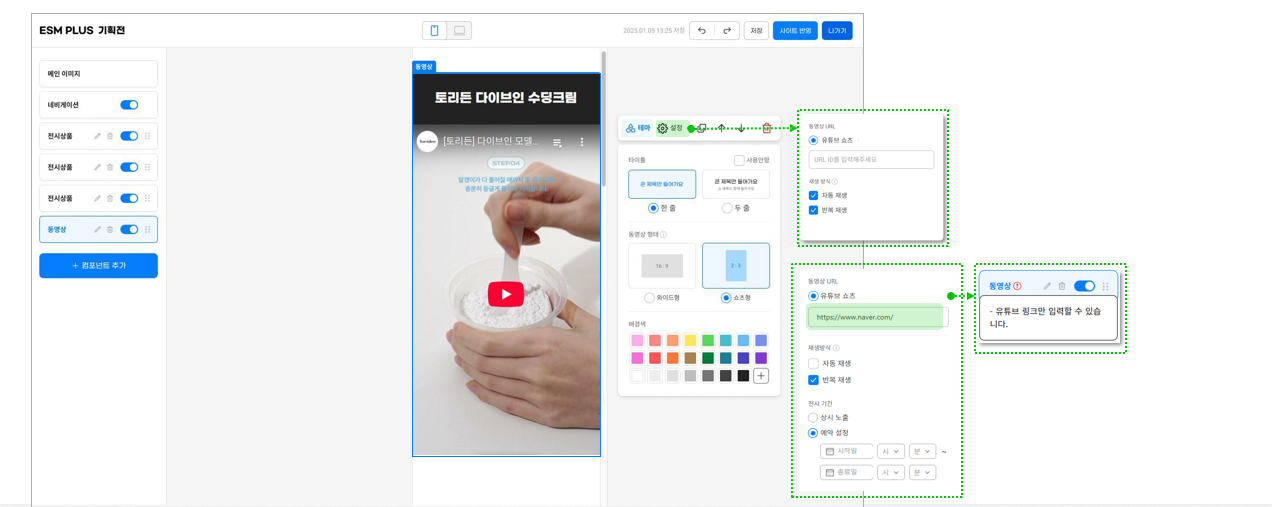Toggle the left sidebar 동영상 switch
Image resolution: width=1272 pixels, height=507 pixels.
(129, 229)
